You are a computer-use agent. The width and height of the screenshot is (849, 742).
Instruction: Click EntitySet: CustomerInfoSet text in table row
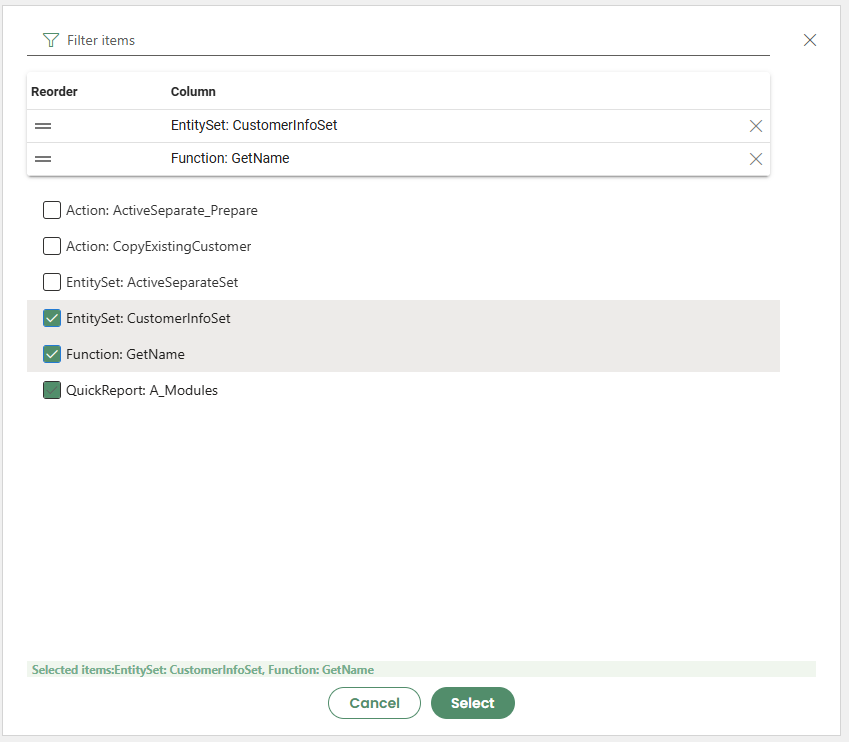point(261,126)
